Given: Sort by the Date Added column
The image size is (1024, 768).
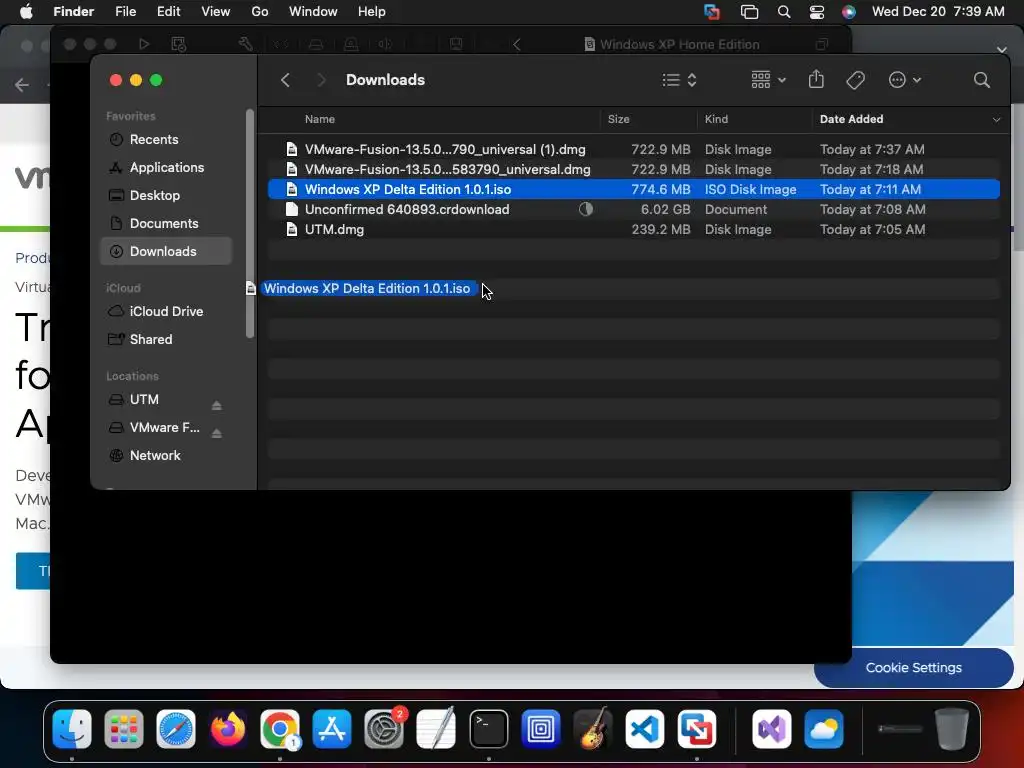Looking at the screenshot, I should coord(851,119).
